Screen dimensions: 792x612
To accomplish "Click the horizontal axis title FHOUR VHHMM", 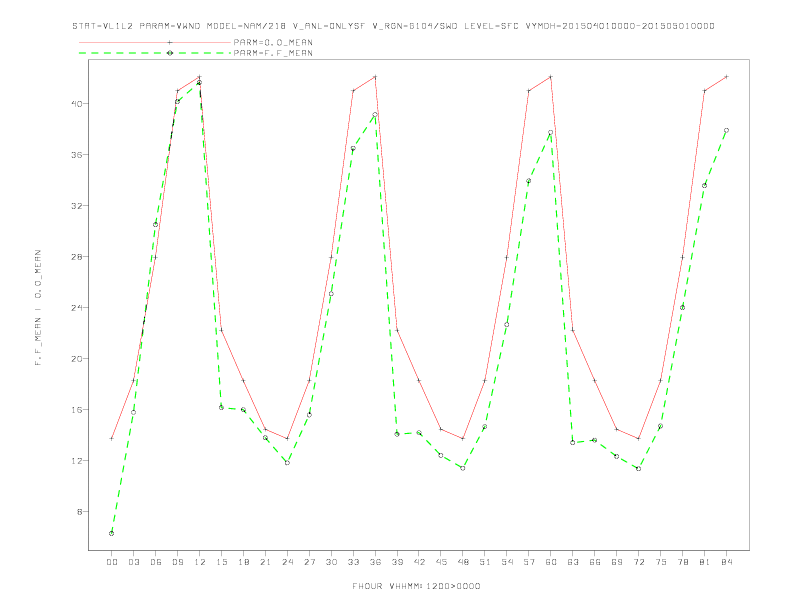I will point(416,586).
